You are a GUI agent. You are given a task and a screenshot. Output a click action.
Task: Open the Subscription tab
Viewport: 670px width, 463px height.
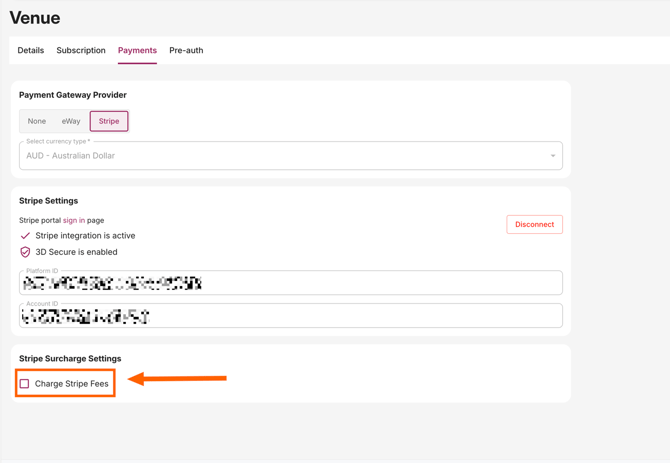81,50
